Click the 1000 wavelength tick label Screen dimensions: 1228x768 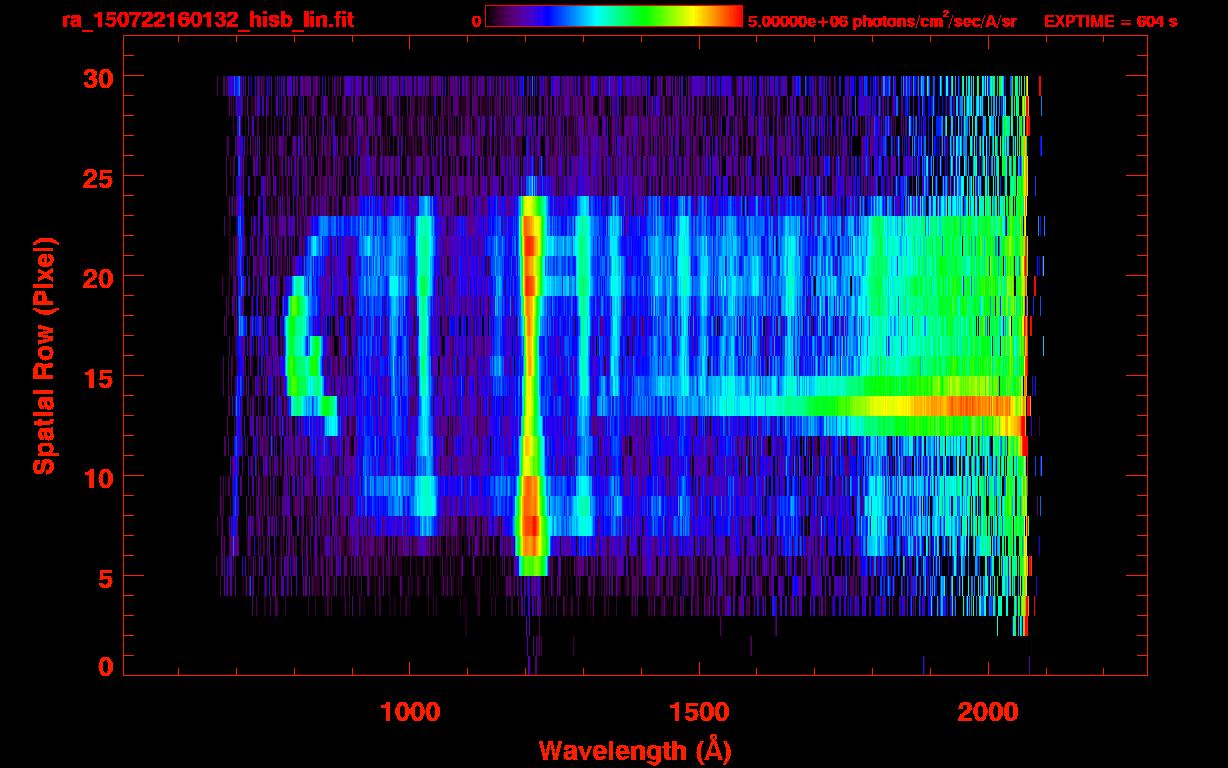click(x=409, y=712)
